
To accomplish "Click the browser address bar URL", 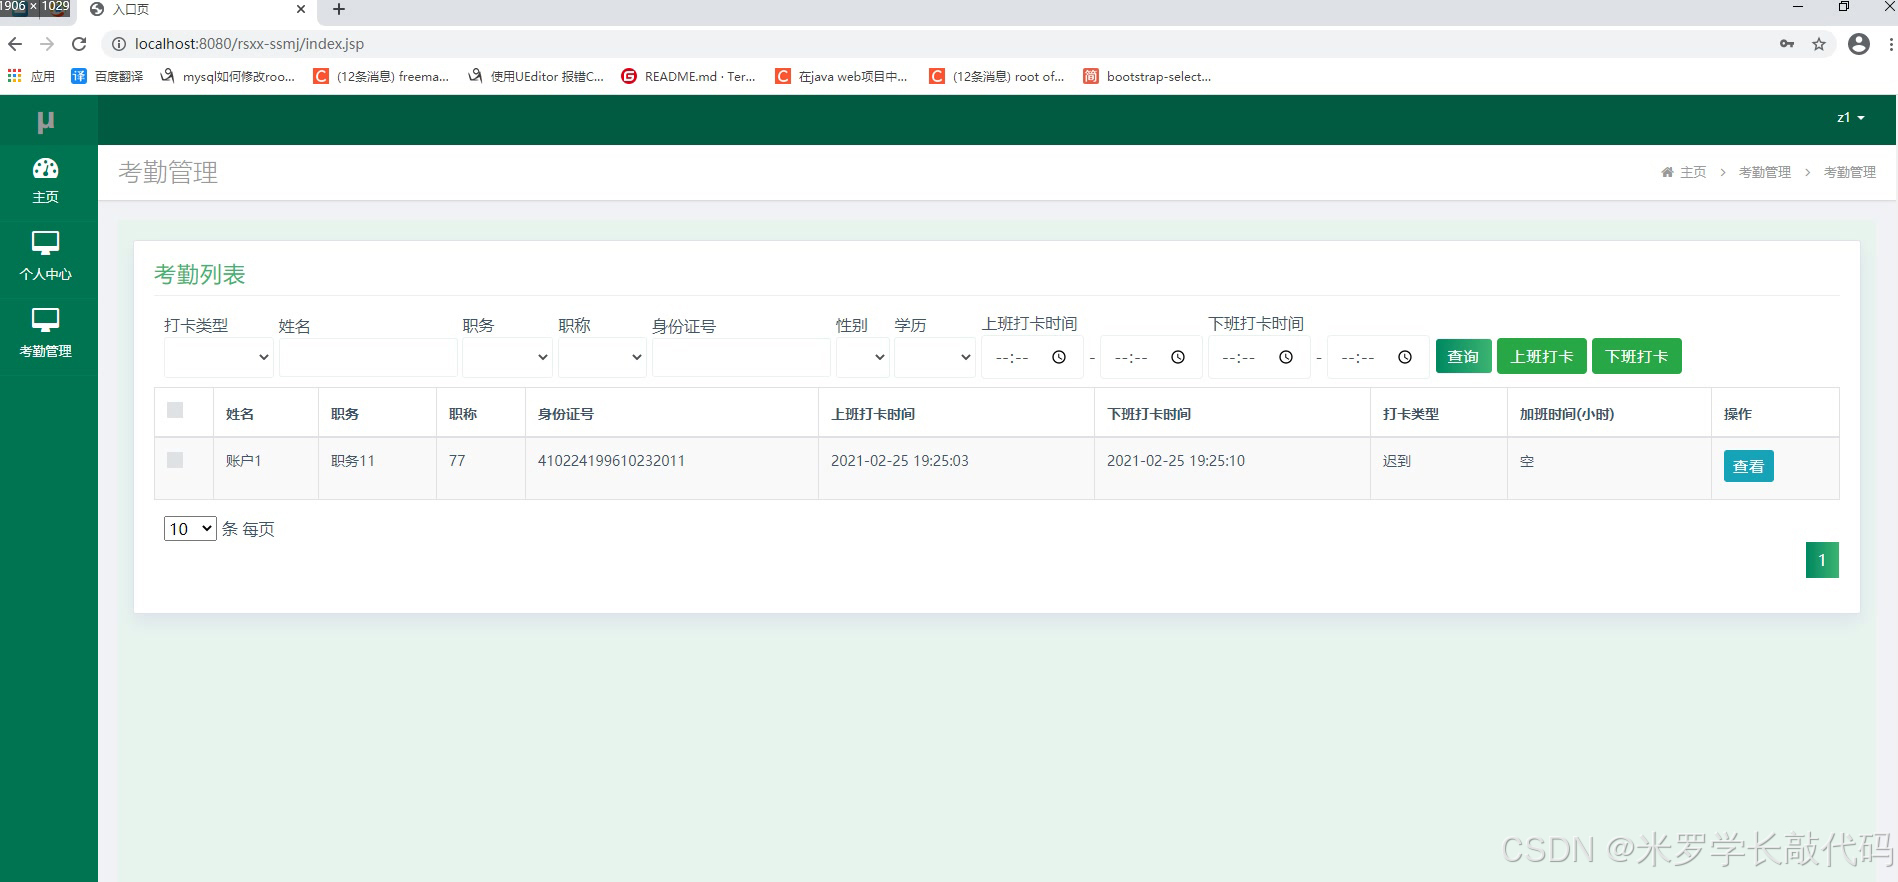I will click(x=249, y=44).
